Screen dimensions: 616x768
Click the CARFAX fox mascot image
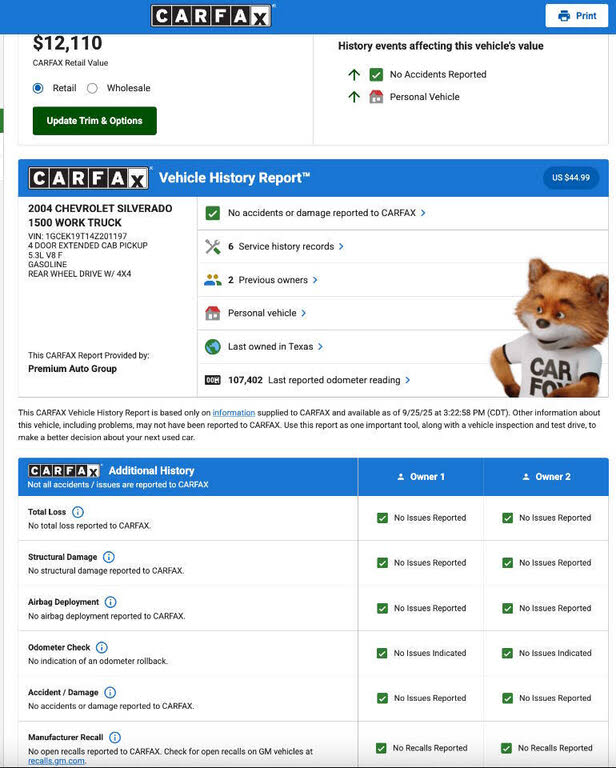[548, 328]
